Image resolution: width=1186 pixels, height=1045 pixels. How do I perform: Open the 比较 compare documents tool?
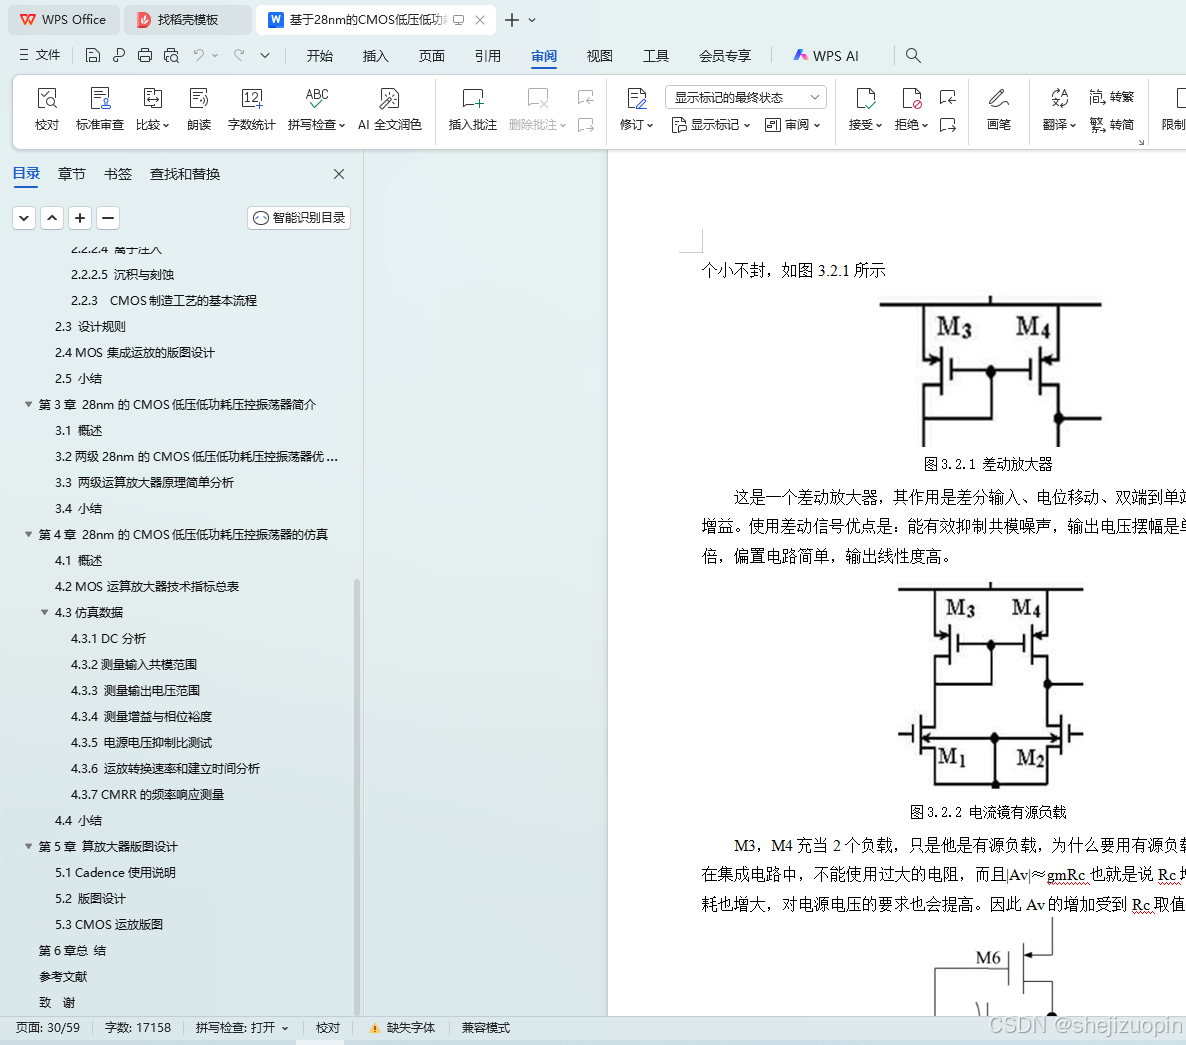pyautogui.click(x=152, y=110)
